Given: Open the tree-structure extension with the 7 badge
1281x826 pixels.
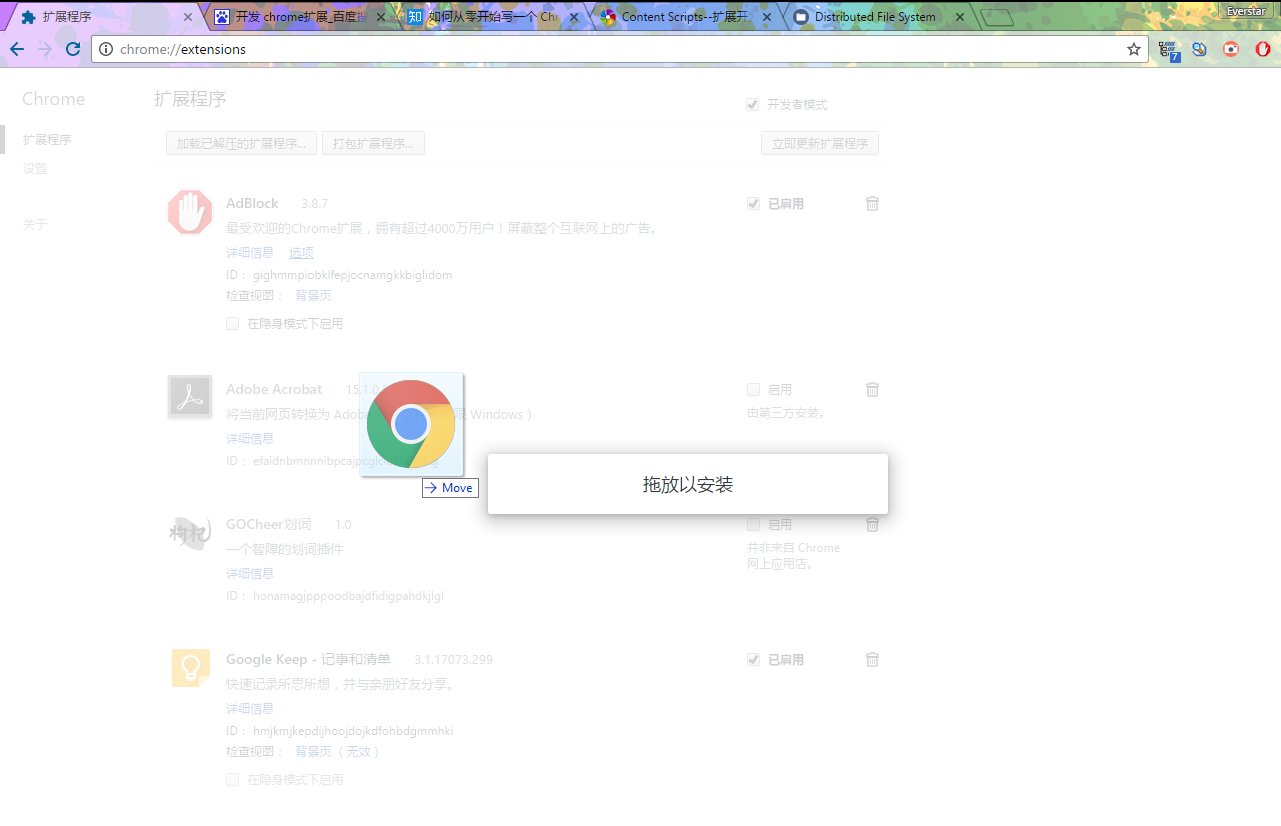Looking at the screenshot, I should pos(1168,50).
